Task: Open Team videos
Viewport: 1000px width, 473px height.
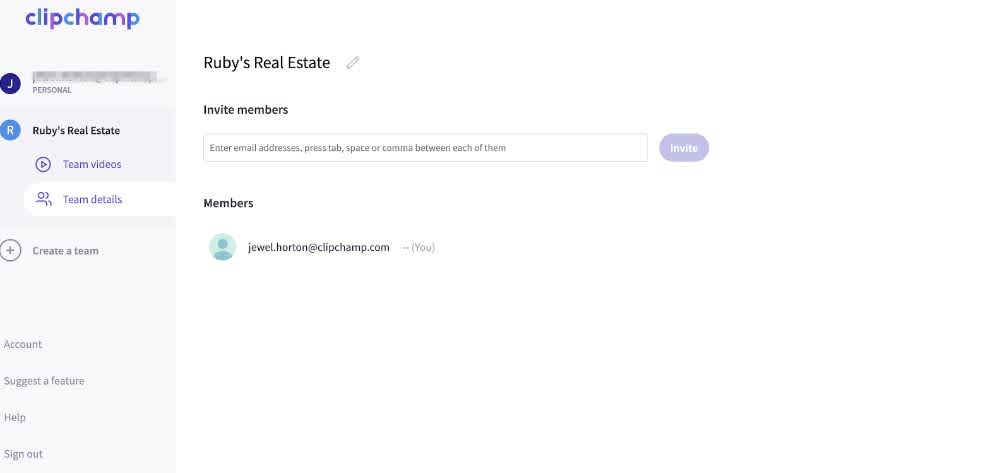Action: [x=92, y=164]
